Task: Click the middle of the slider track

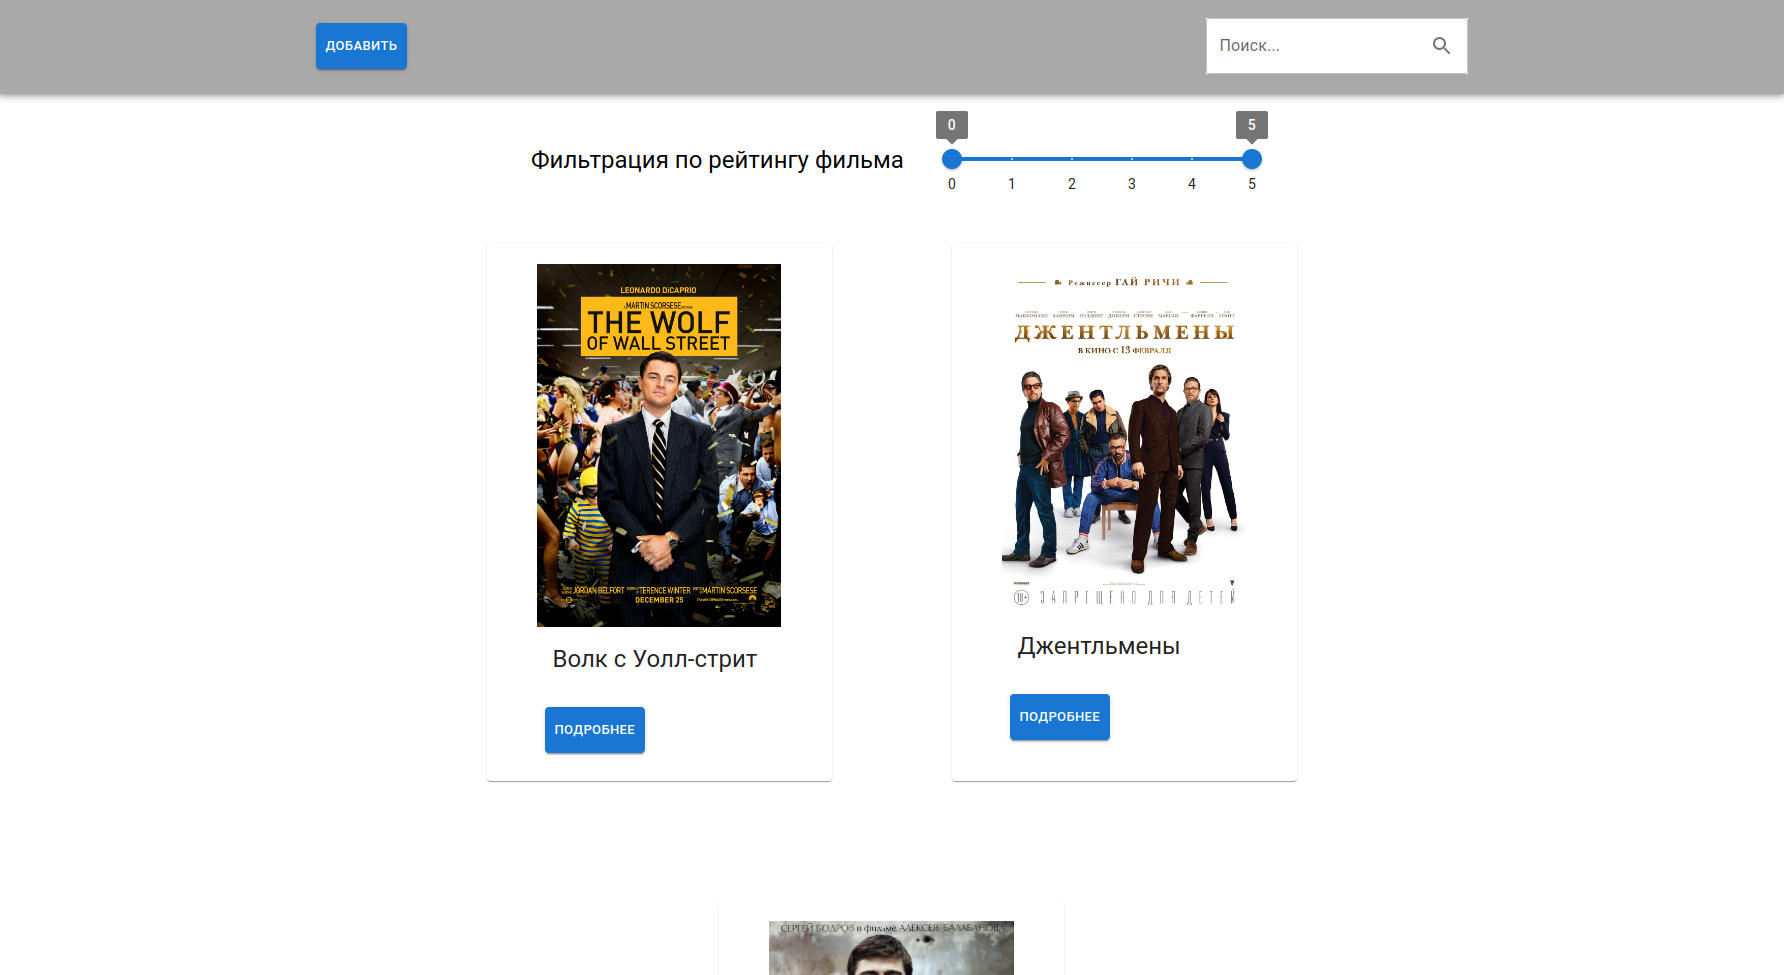Action: [1101, 158]
